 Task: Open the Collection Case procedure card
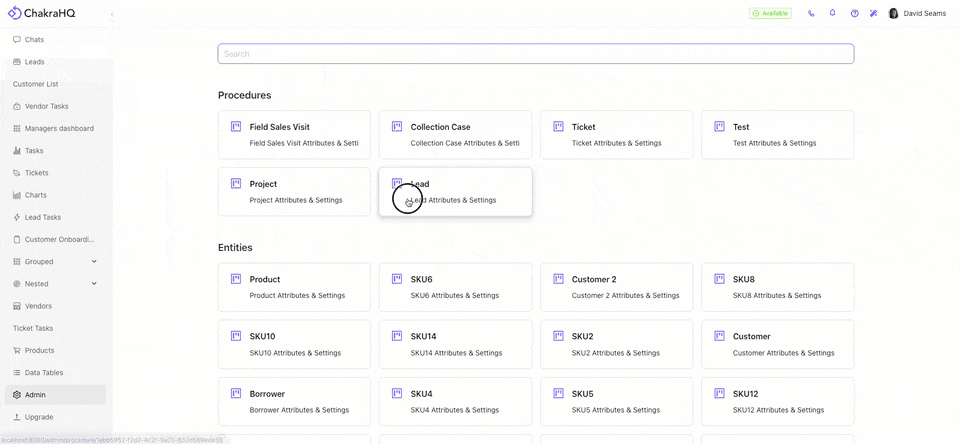455,135
